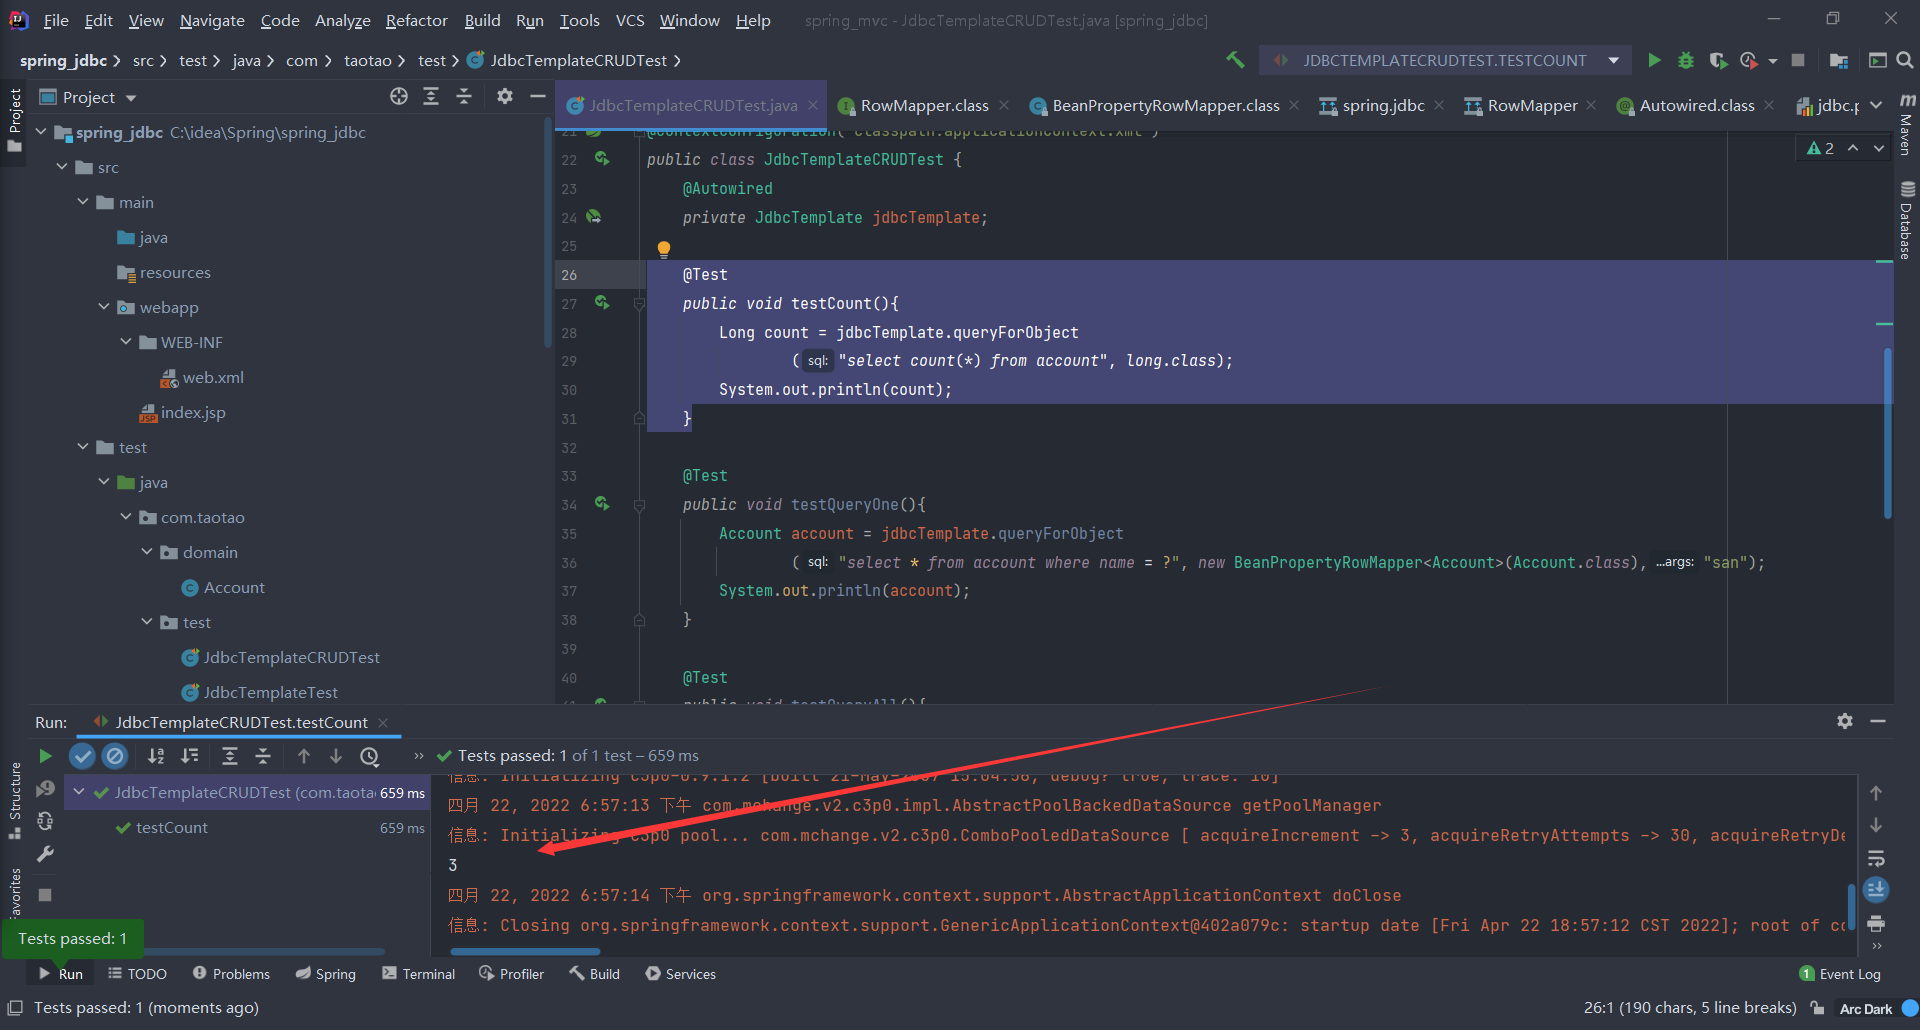Toggle Show Passed tests filter

pos(82,756)
